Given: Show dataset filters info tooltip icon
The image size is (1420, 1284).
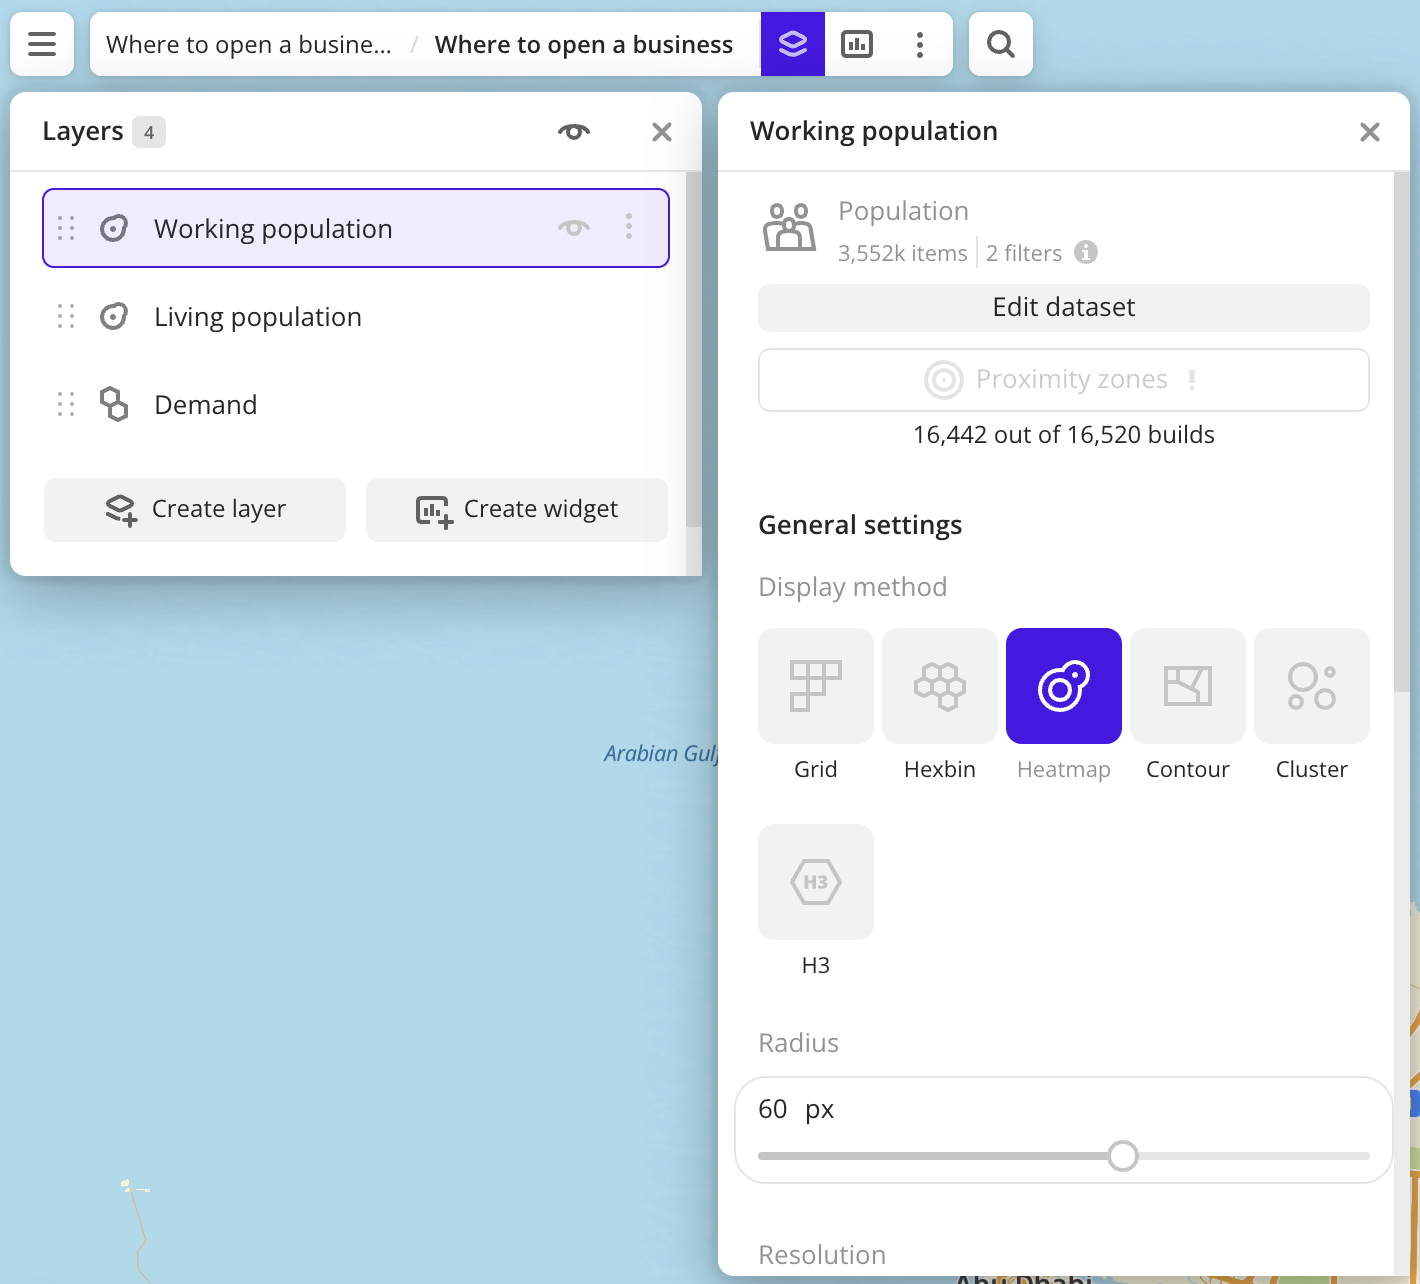Looking at the screenshot, I should (1086, 252).
